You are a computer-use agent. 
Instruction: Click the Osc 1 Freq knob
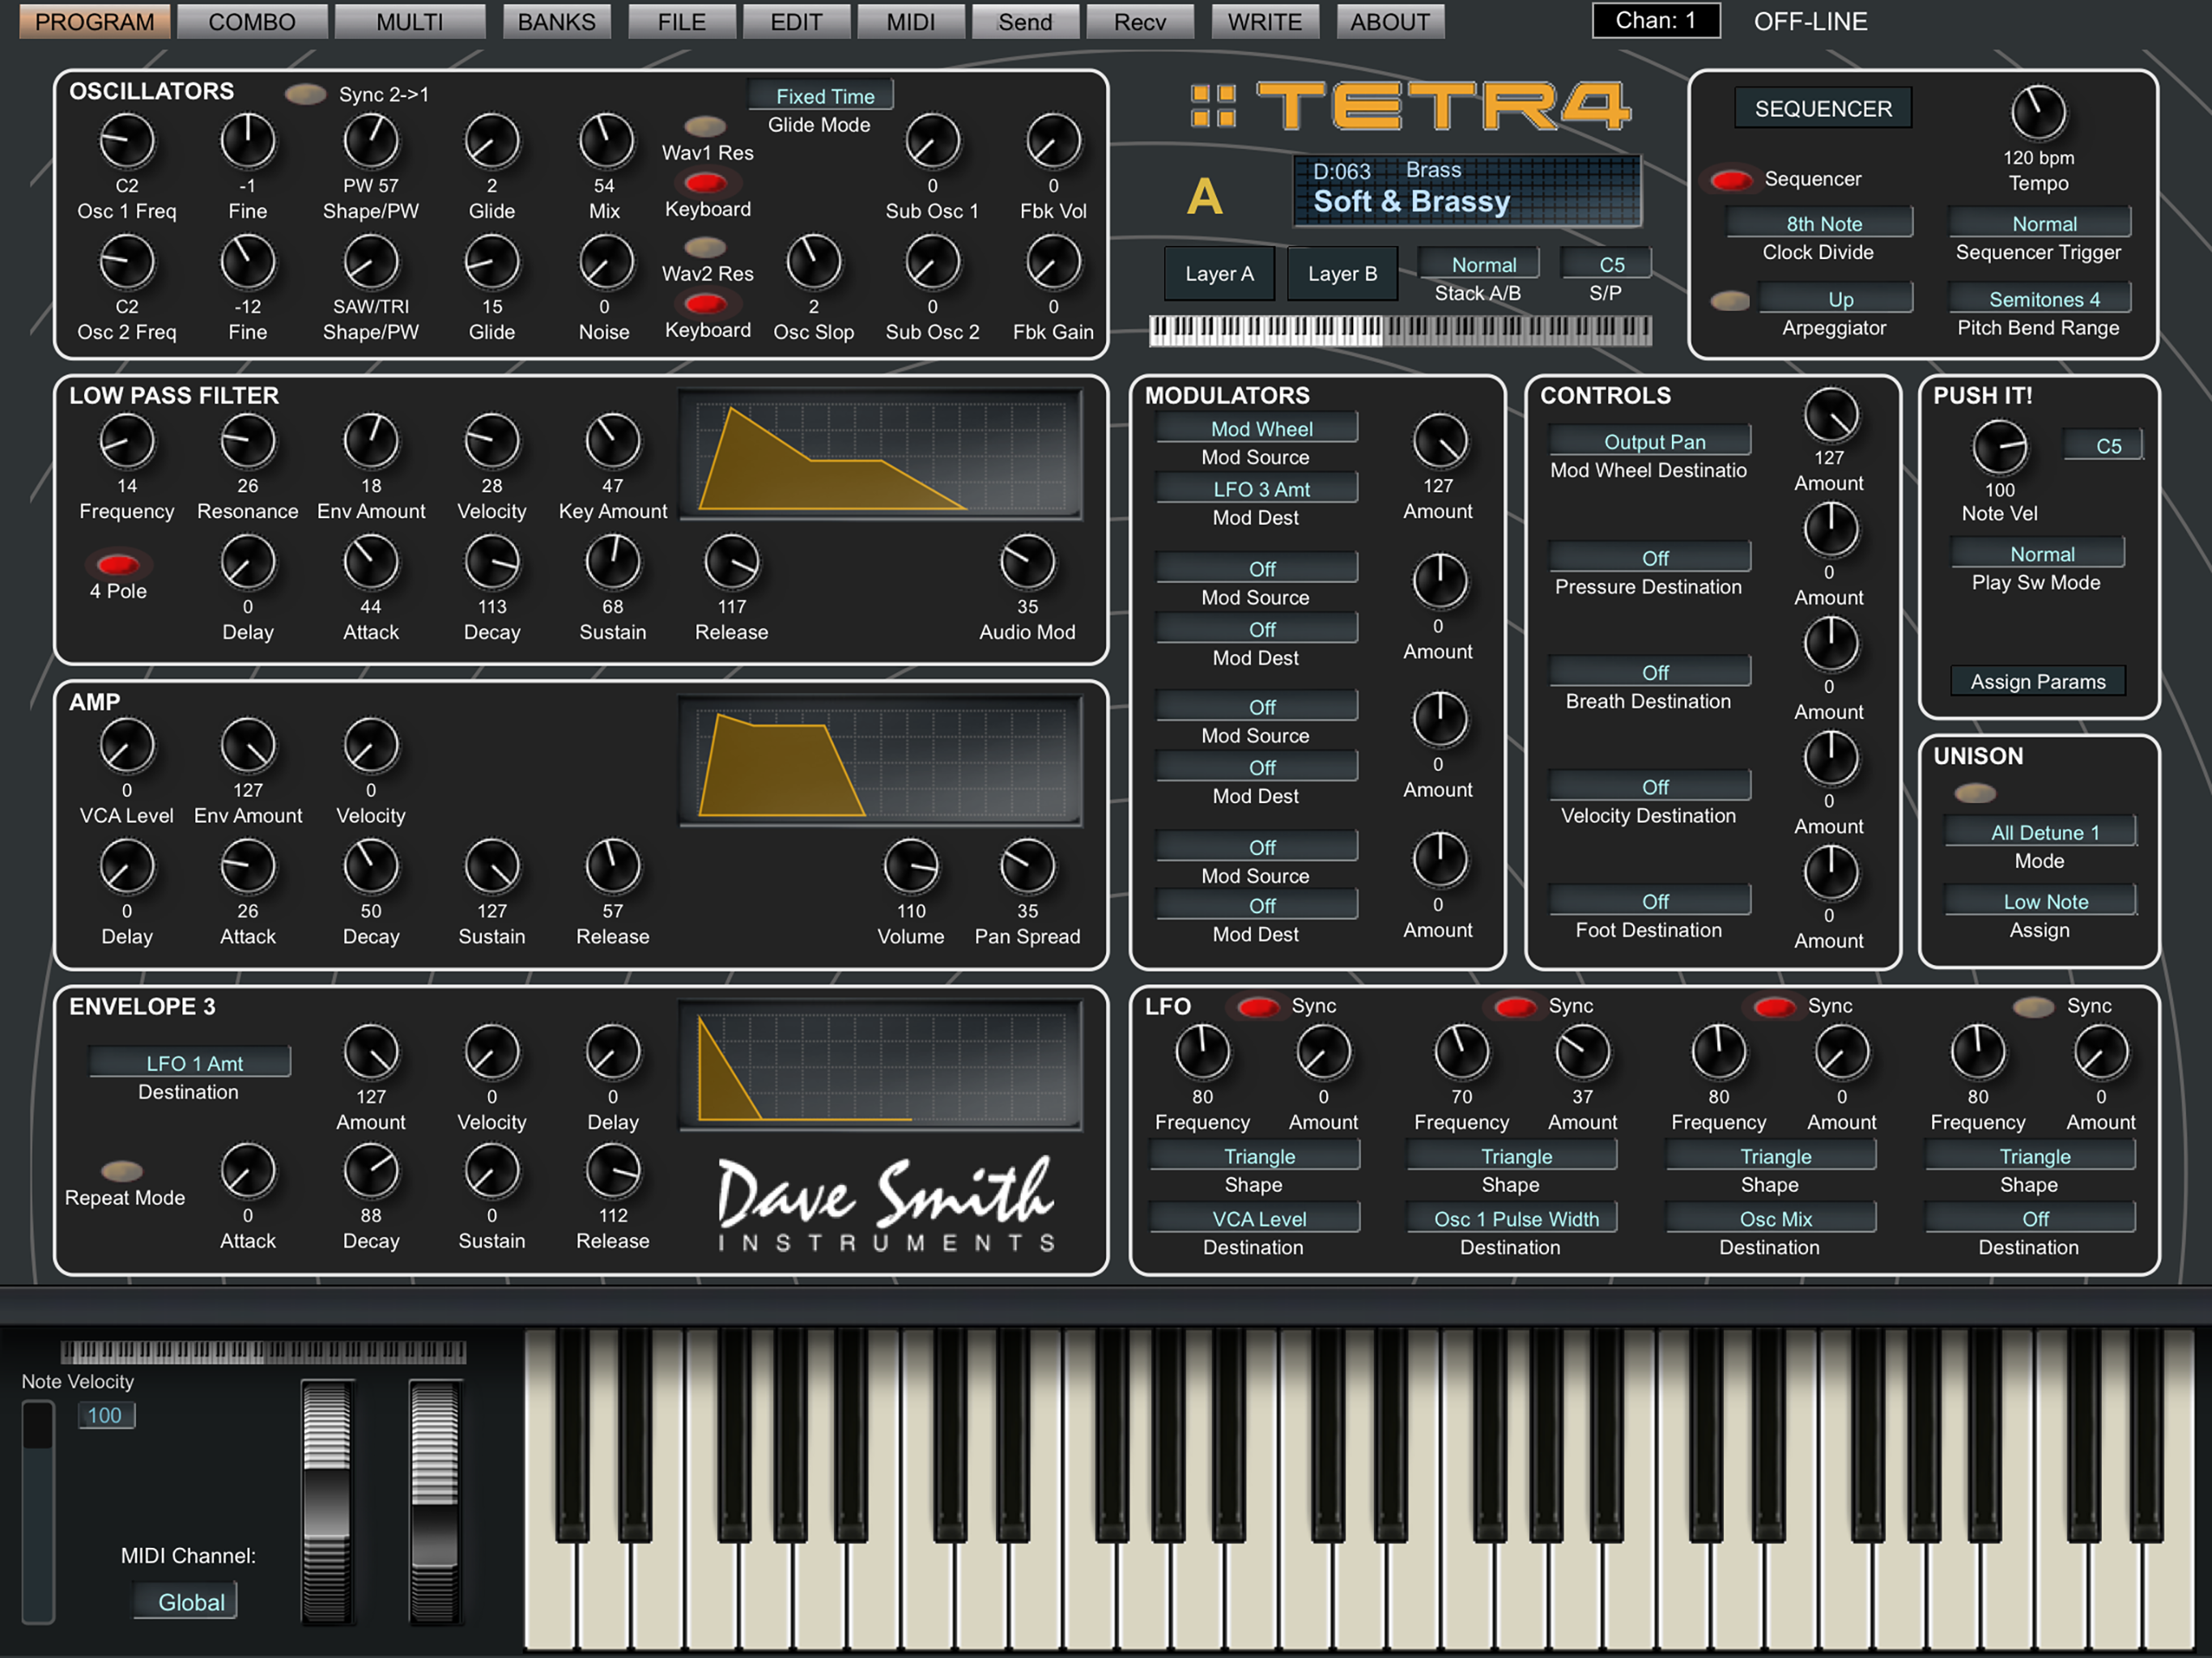[127, 142]
